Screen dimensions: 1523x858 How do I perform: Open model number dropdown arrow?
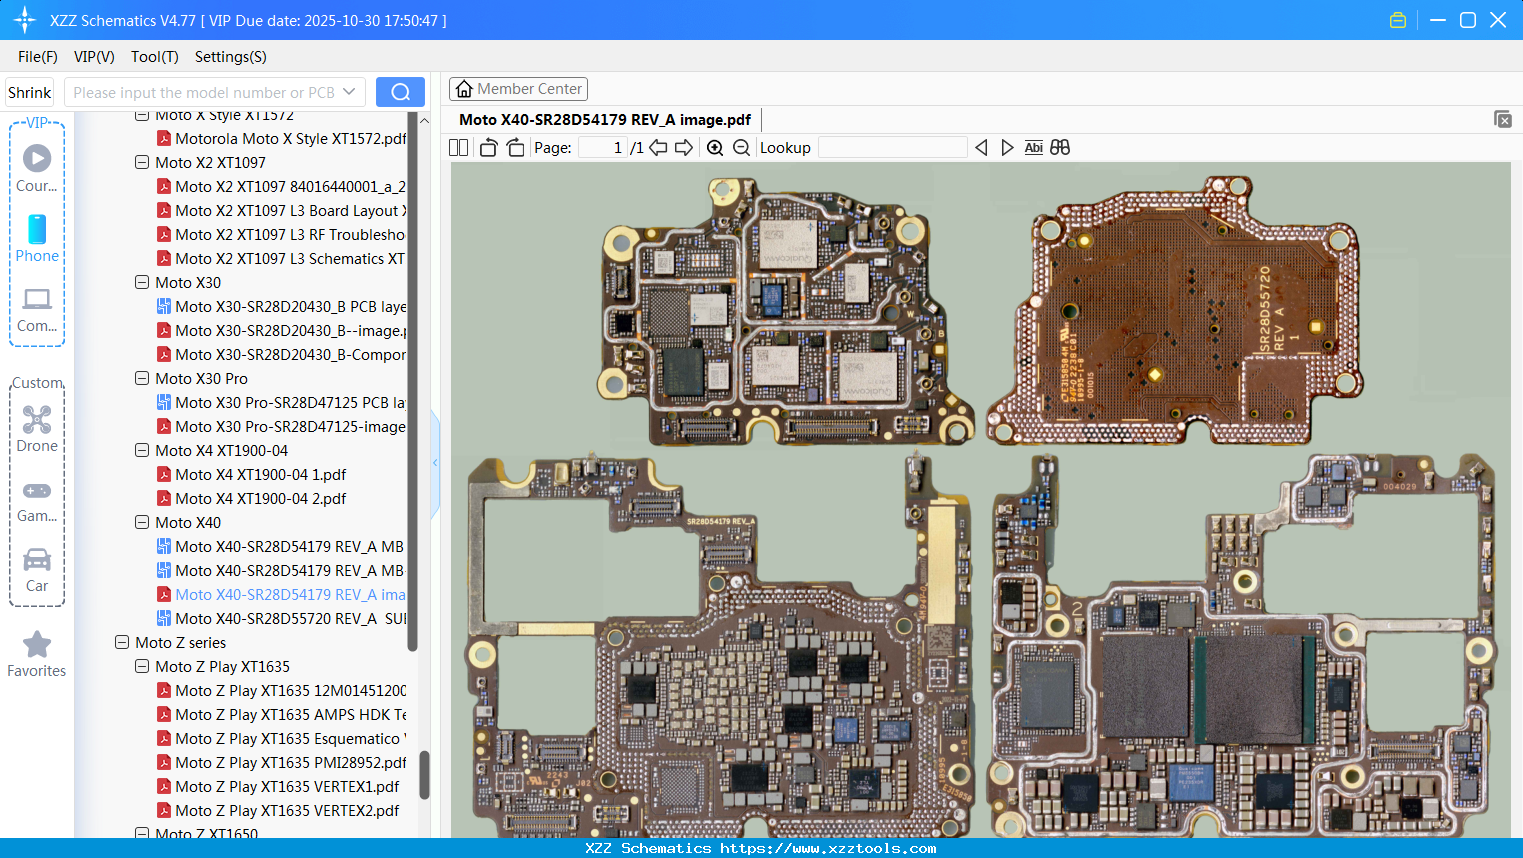349,92
